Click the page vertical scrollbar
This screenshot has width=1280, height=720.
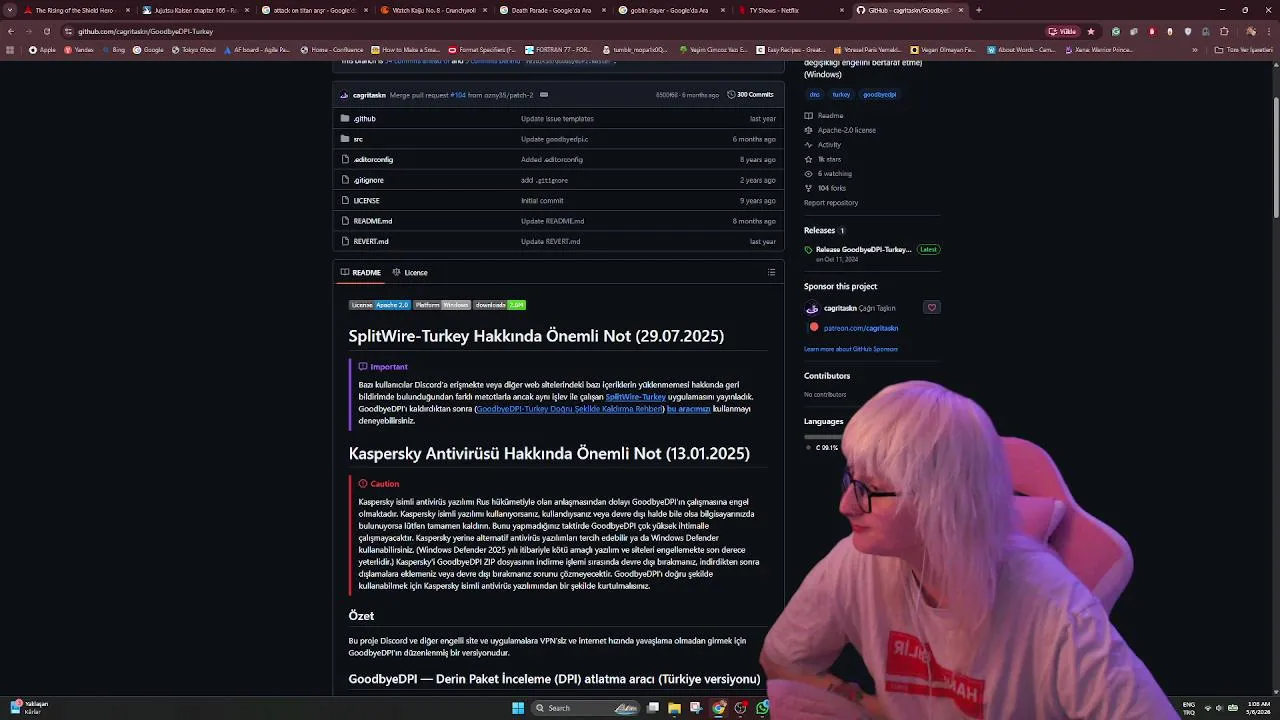1275,158
